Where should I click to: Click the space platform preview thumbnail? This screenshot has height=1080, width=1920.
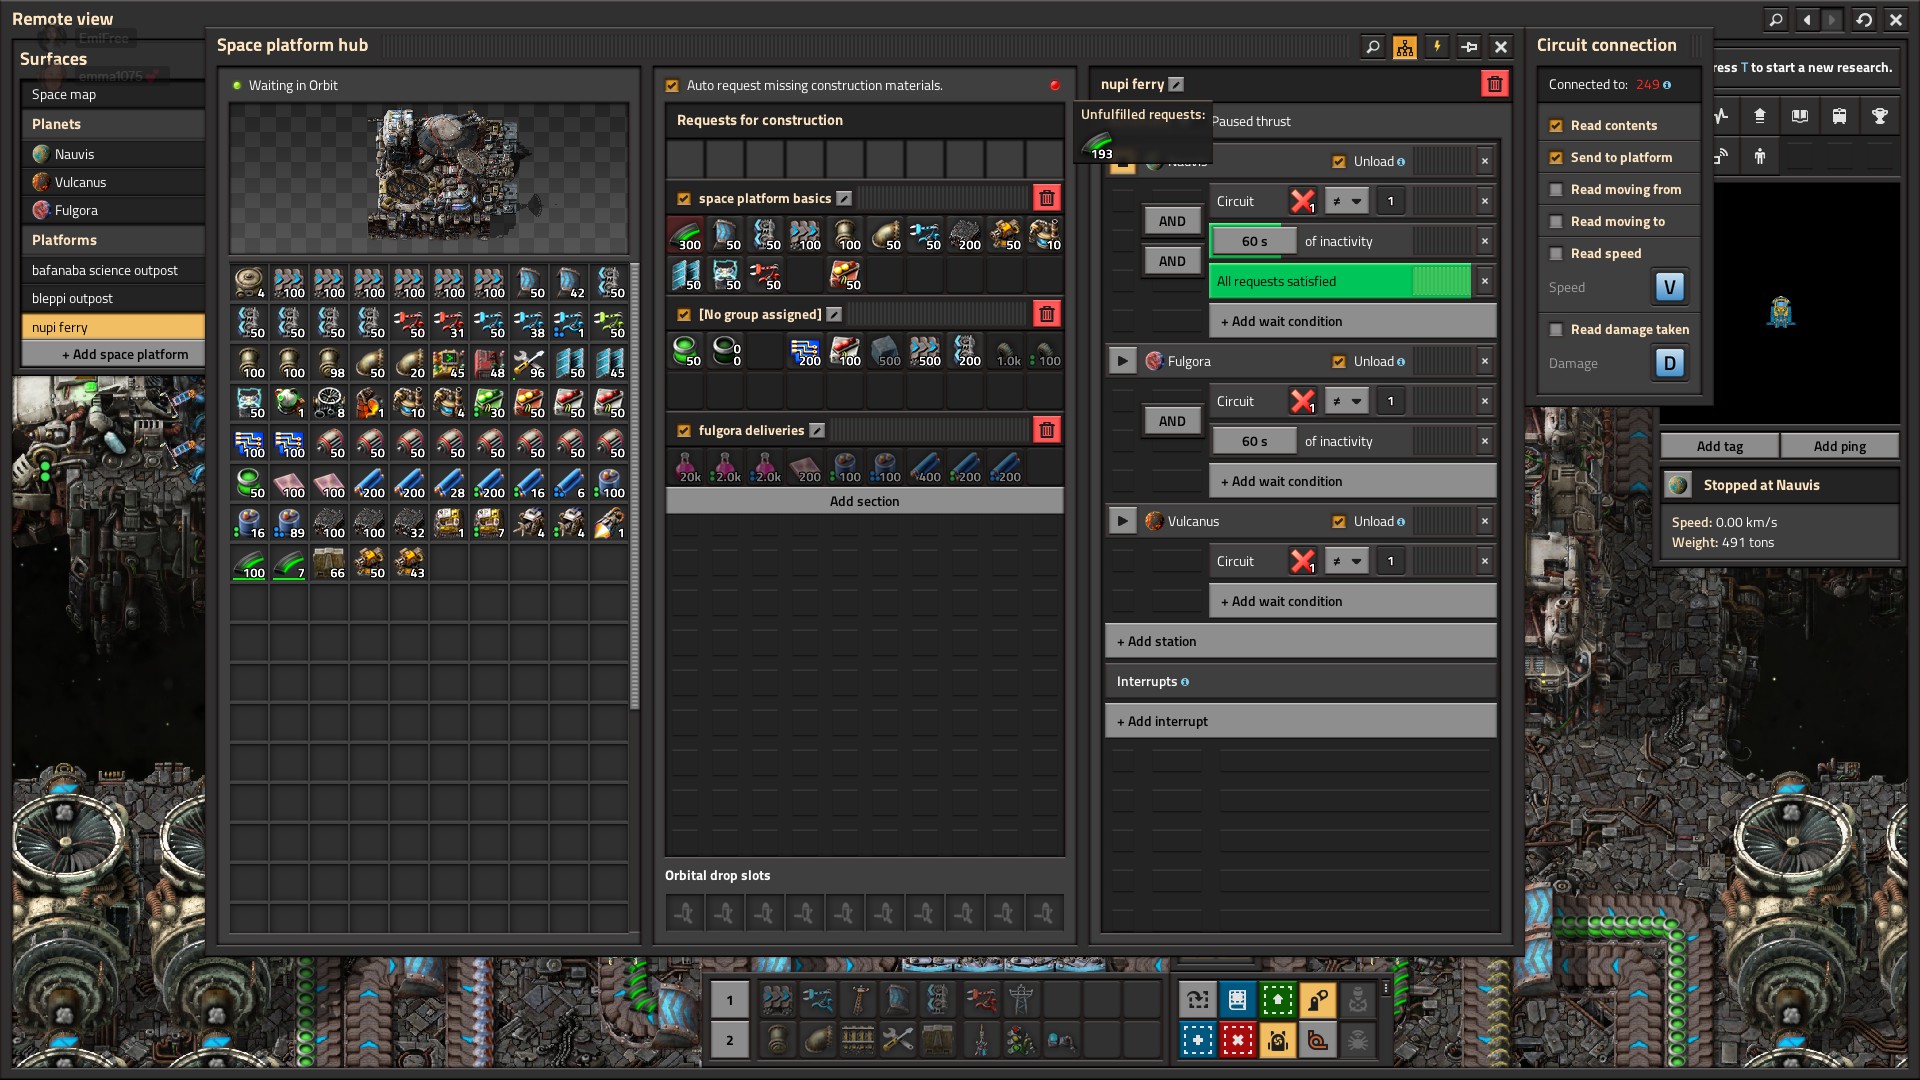point(429,178)
